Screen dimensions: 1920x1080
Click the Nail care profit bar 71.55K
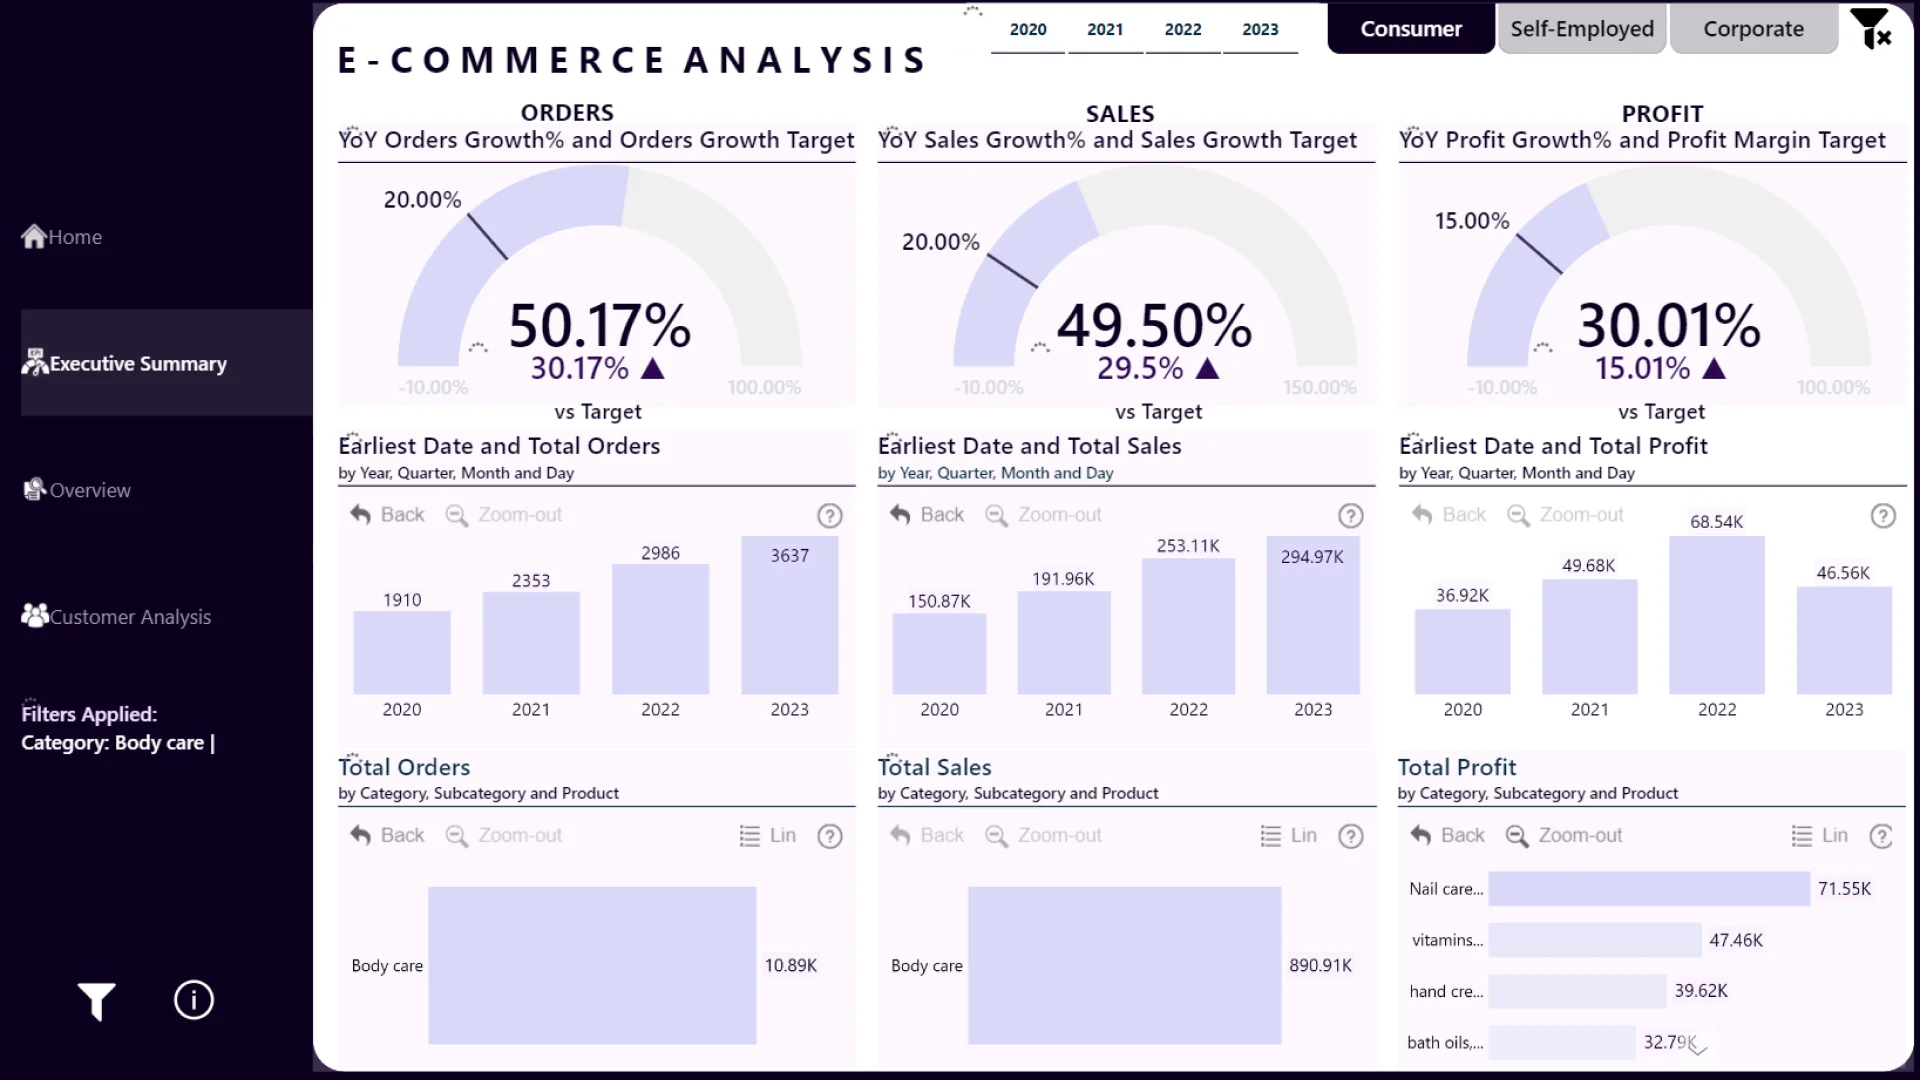click(1649, 888)
